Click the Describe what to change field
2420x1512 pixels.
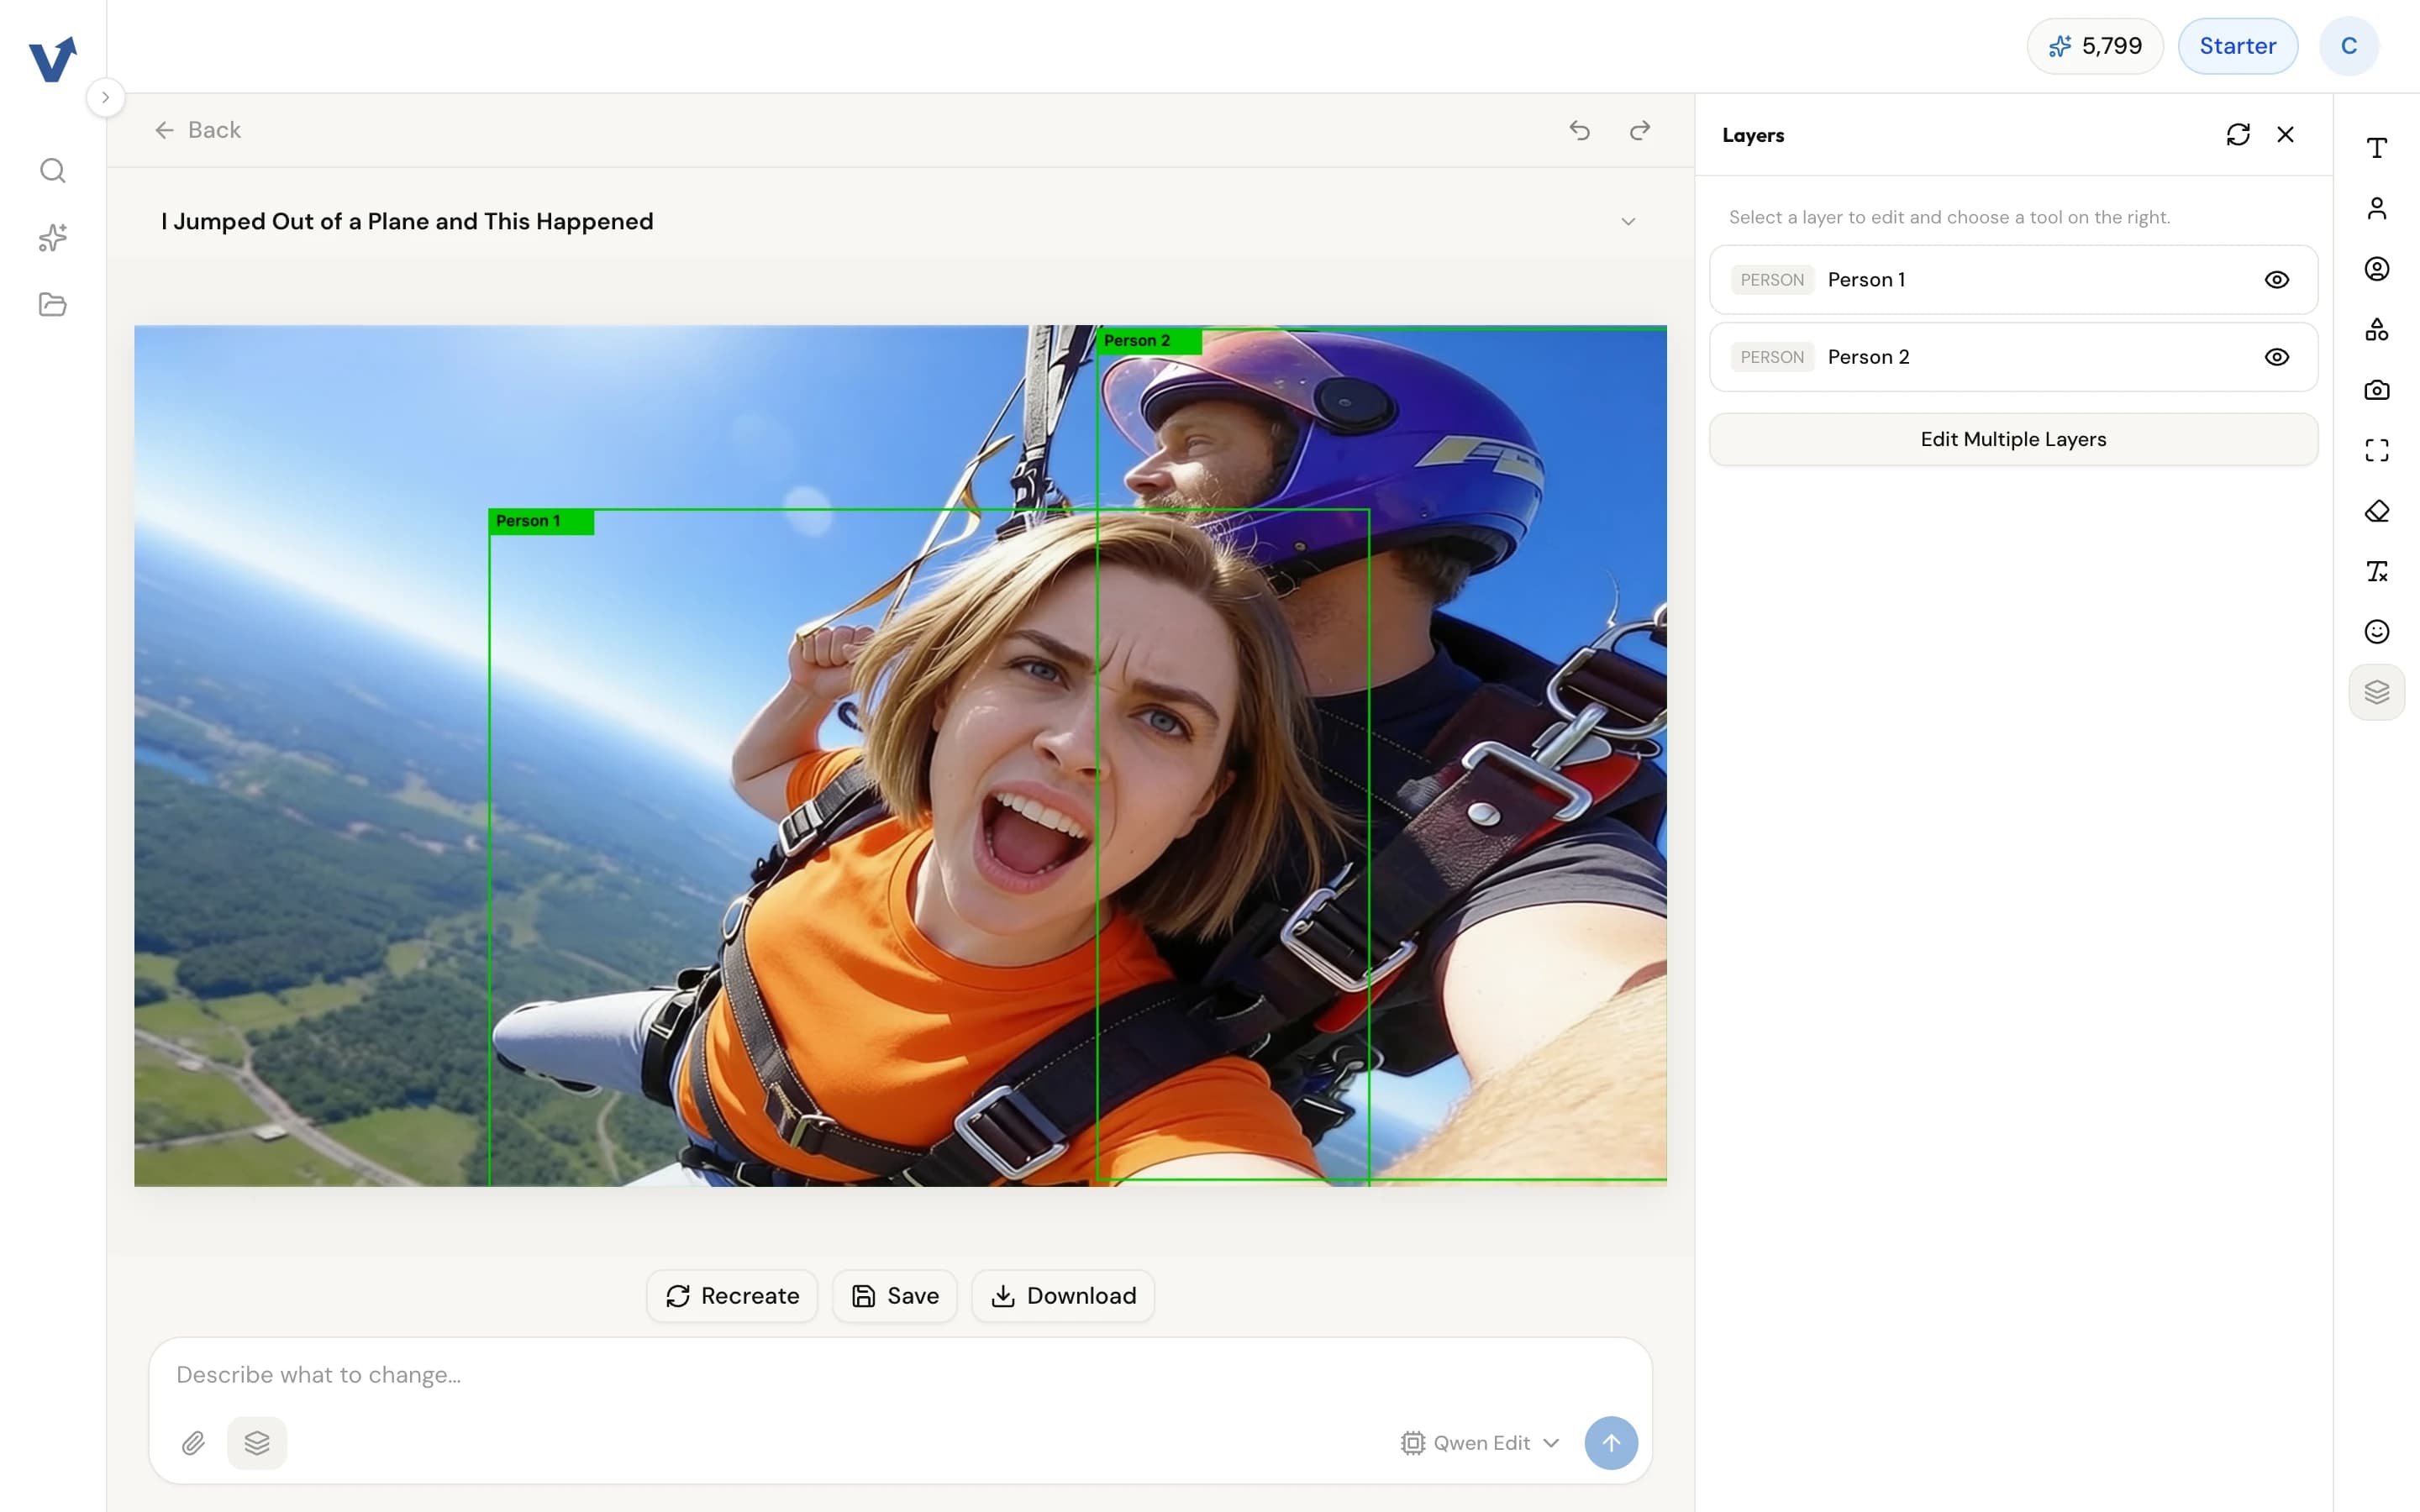(900, 1375)
